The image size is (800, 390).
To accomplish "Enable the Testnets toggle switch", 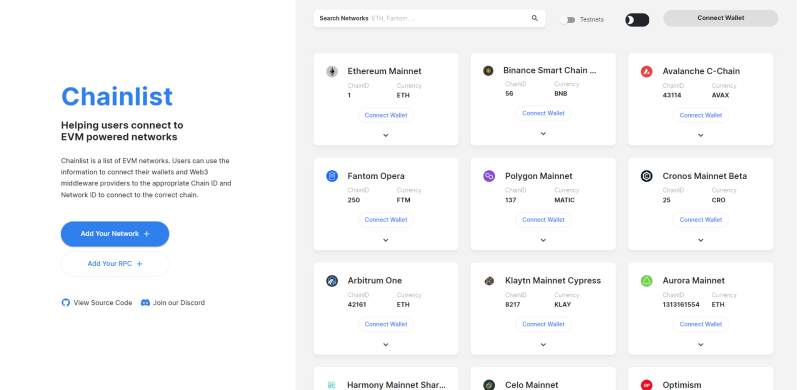I will coord(567,20).
